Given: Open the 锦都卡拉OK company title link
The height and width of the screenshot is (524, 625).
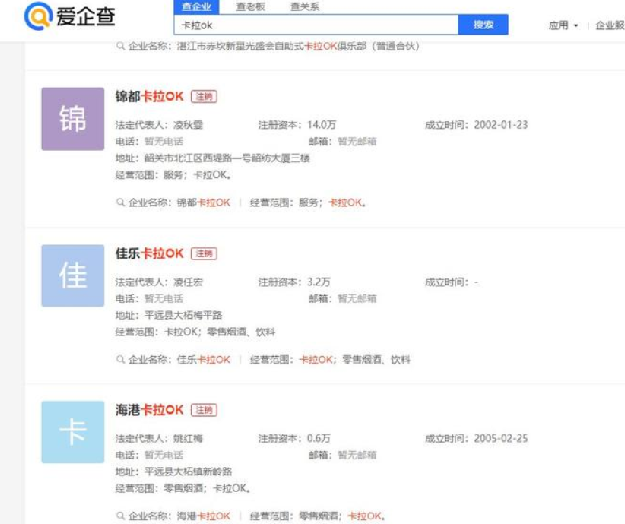Looking at the screenshot, I should [x=149, y=96].
